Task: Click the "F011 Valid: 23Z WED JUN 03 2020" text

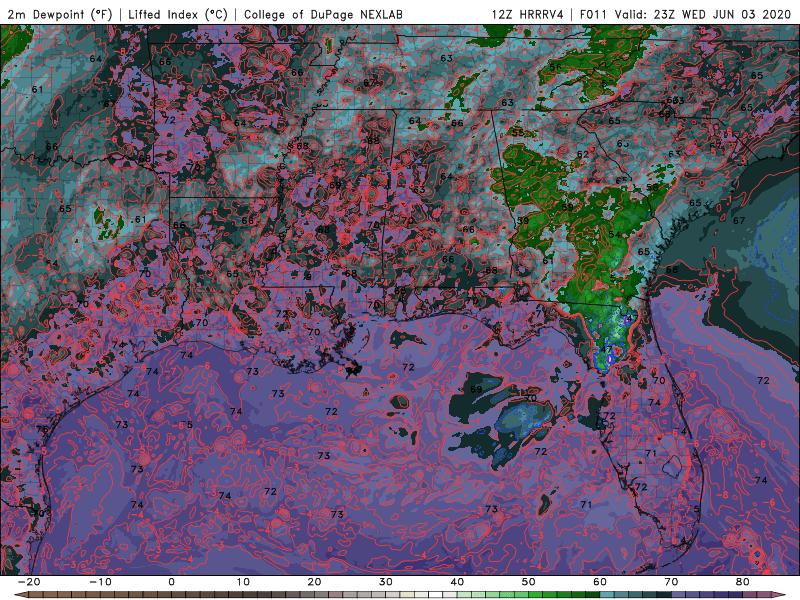Action: coord(685,14)
